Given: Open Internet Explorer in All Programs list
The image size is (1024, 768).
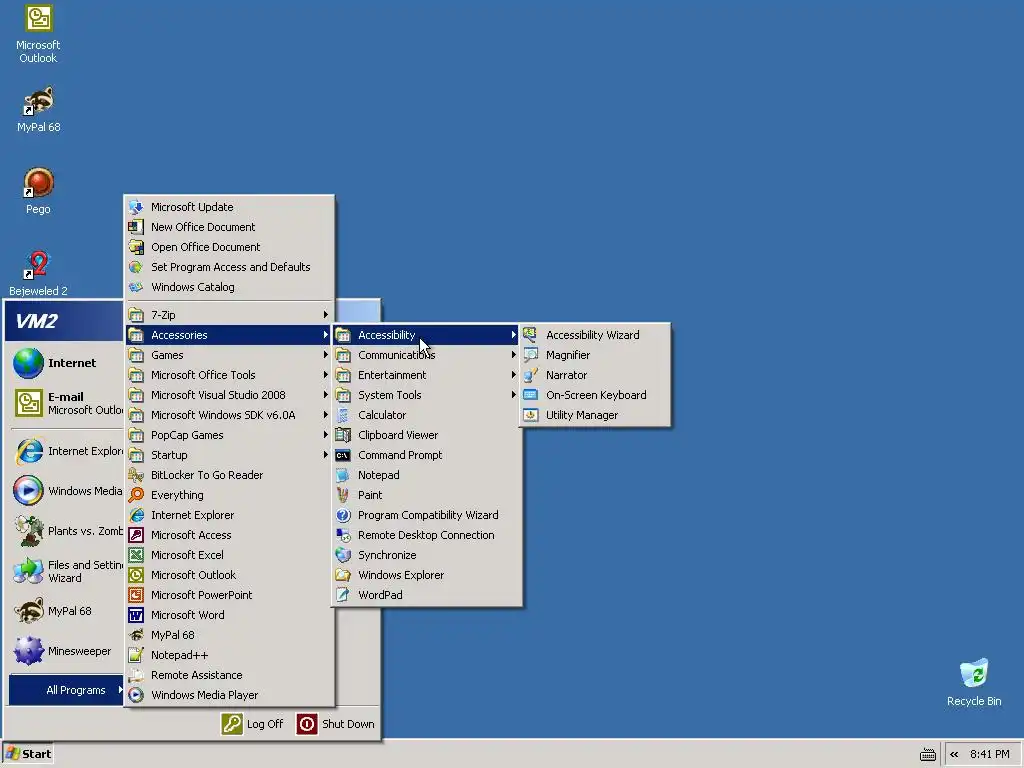Looking at the screenshot, I should [229, 515].
